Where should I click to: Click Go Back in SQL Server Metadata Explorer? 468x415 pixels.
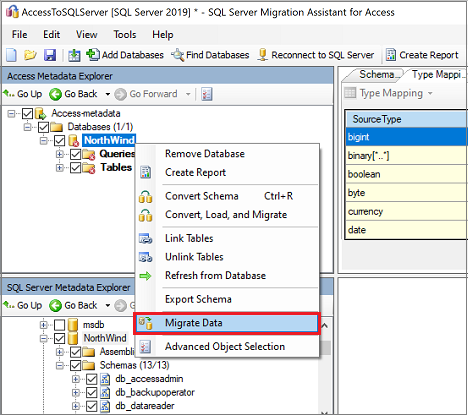(73, 305)
